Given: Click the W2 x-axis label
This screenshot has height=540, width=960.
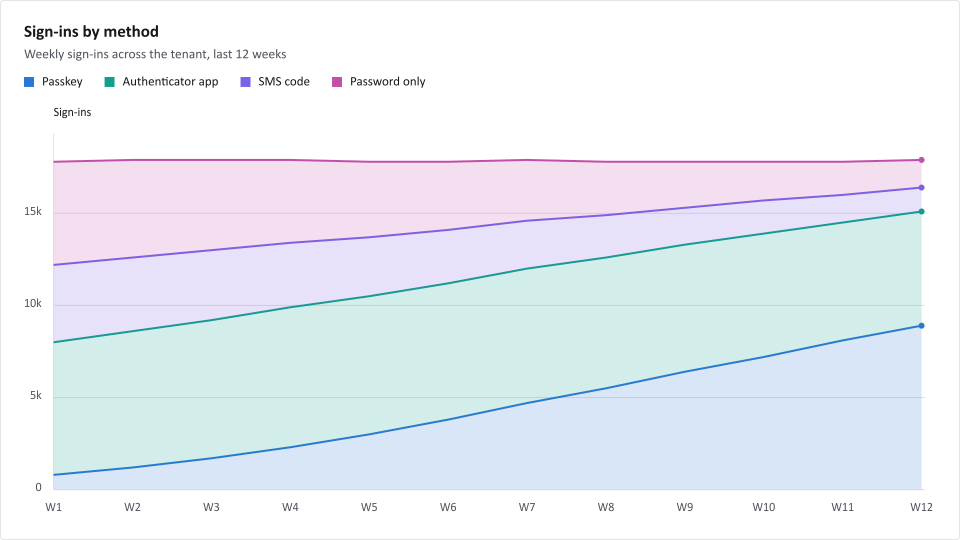Looking at the screenshot, I should click(132, 508).
